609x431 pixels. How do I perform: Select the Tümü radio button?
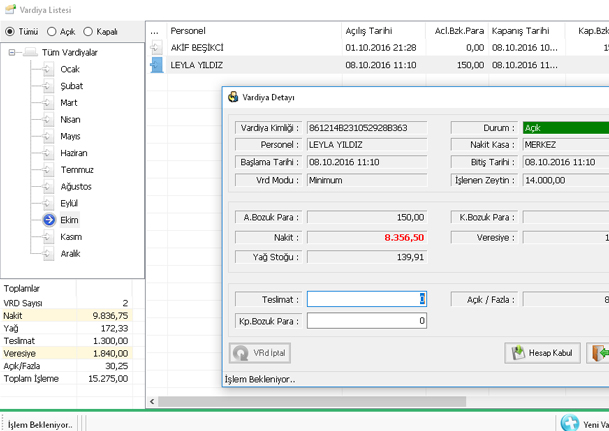coord(10,31)
